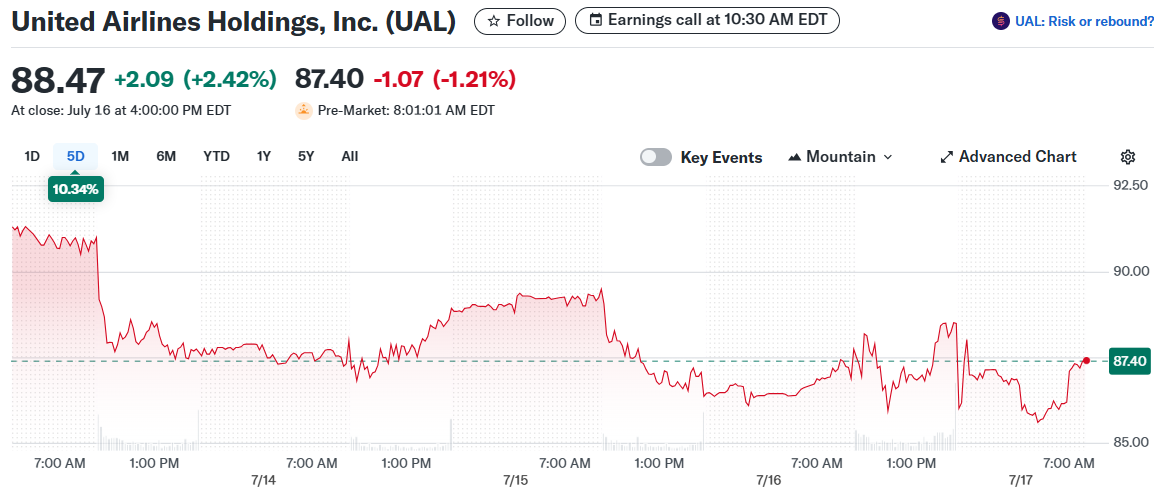Screen dimensions: 1157x493
Task: Click the red current price dot
Action: [1086, 360]
